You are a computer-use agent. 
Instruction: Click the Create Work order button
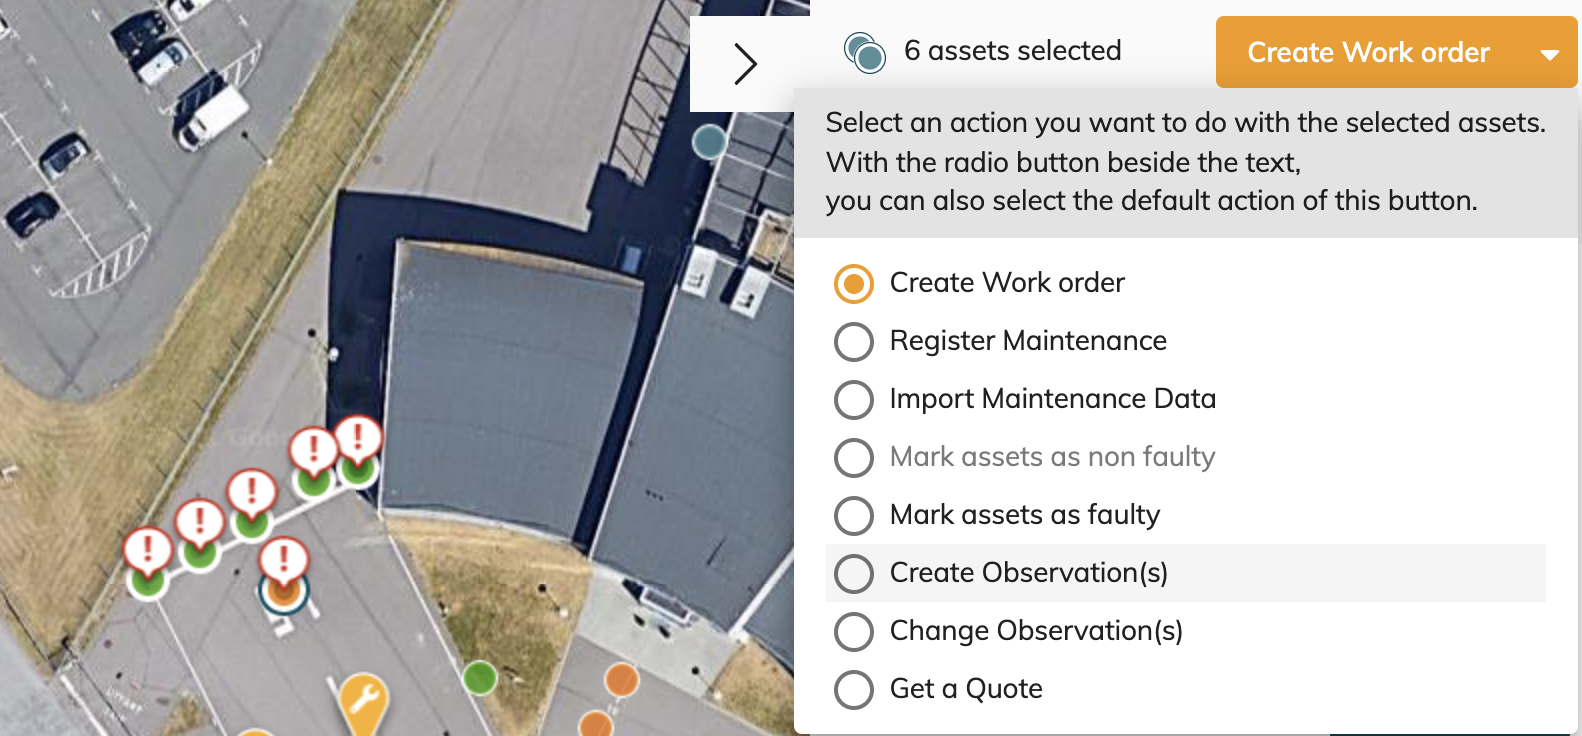pyautogui.click(x=1368, y=52)
